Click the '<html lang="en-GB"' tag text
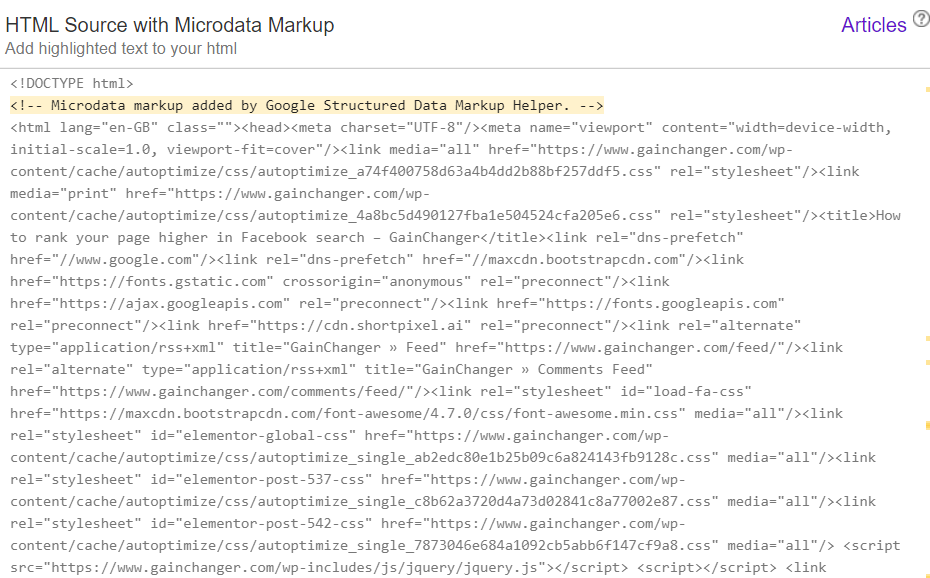This screenshot has width=930, height=578. pos(84,127)
